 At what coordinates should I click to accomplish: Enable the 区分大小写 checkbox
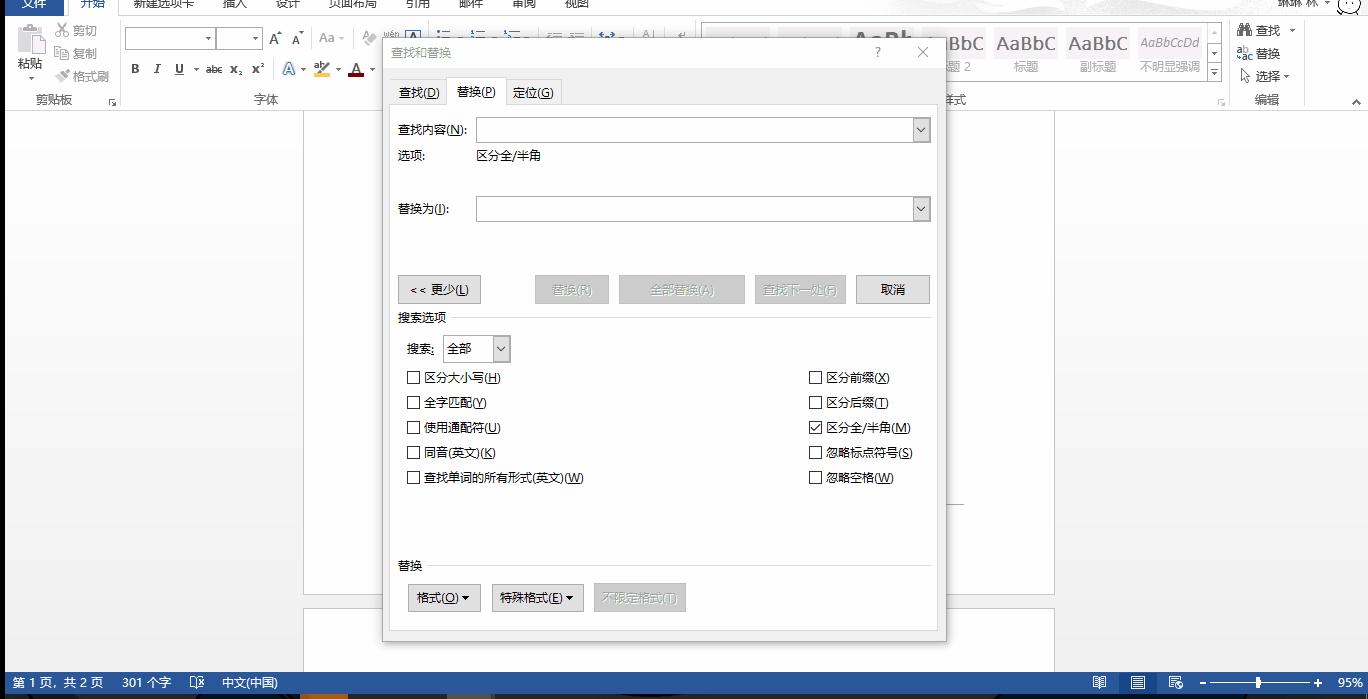point(414,377)
